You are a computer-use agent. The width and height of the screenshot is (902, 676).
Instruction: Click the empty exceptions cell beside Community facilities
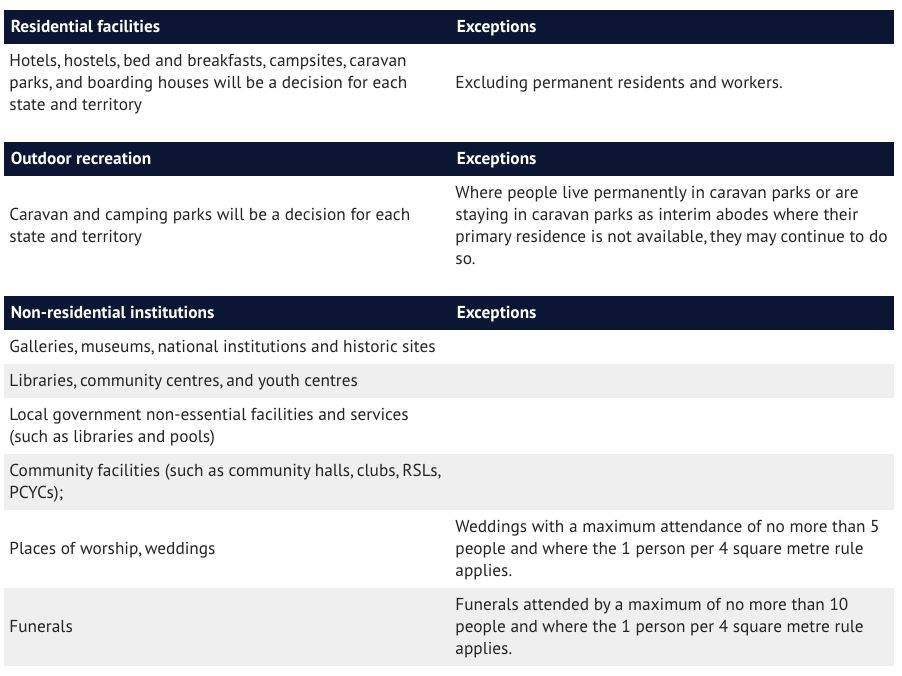pyautogui.click(x=670, y=481)
